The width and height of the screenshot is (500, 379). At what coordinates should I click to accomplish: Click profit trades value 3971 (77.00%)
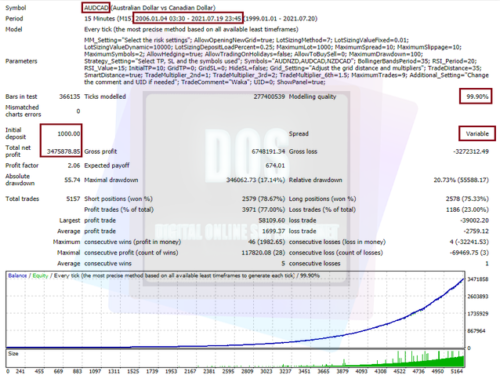point(263,209)
